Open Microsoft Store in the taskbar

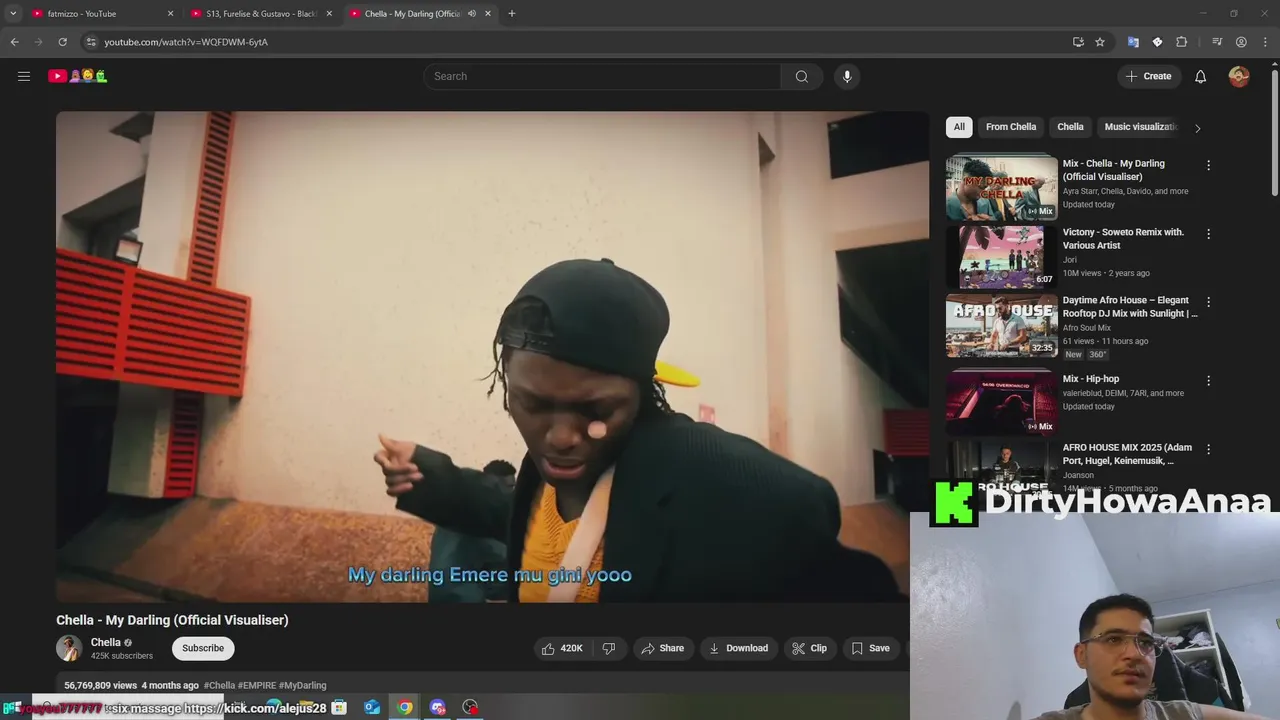pyautogui.click(x=339, y=707)
